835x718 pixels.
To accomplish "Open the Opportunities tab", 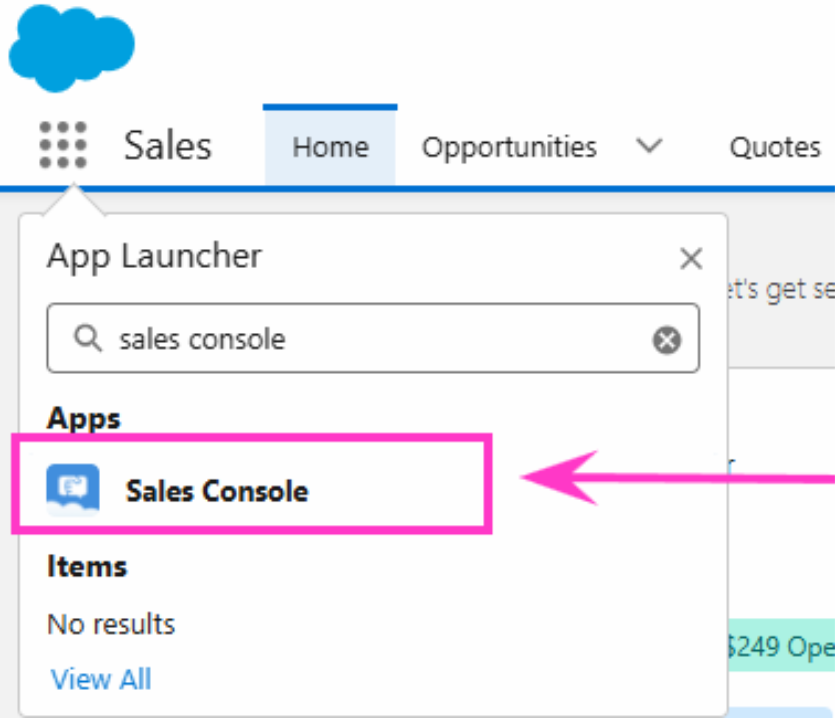I will pyautogui.click(x=509, y=148).
